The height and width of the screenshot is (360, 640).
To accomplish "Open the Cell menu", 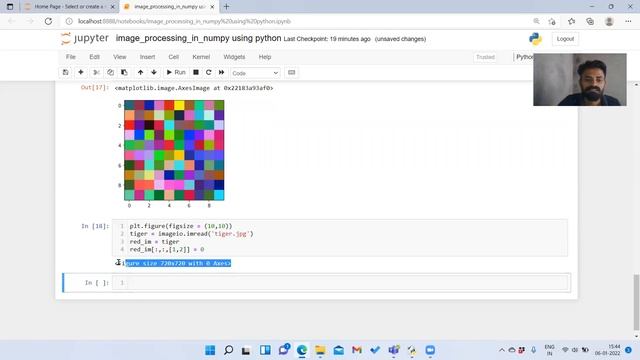I will (173, 57).
